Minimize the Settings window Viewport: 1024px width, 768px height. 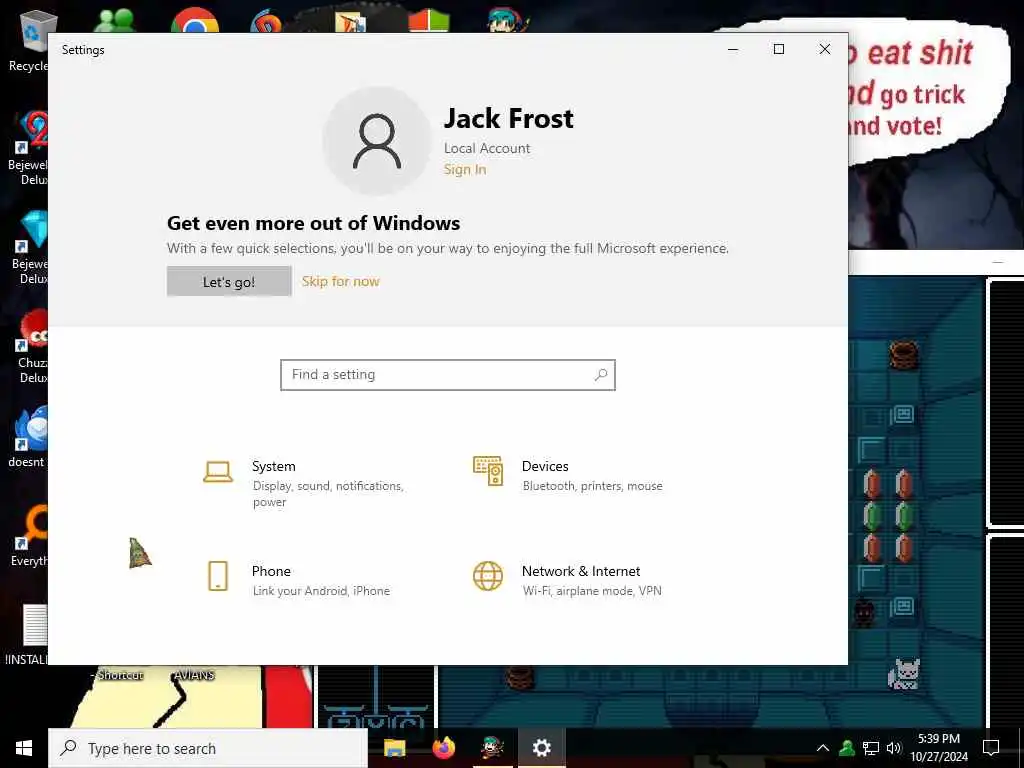[733, 49]
